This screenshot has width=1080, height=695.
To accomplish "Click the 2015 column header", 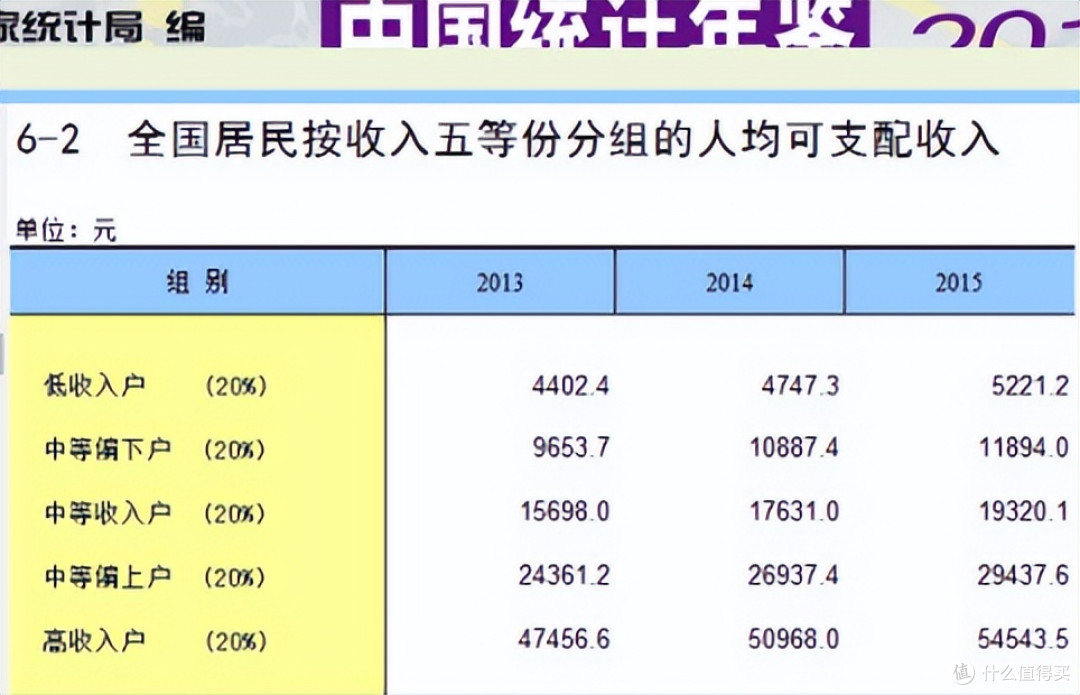I will click(958, 282).
